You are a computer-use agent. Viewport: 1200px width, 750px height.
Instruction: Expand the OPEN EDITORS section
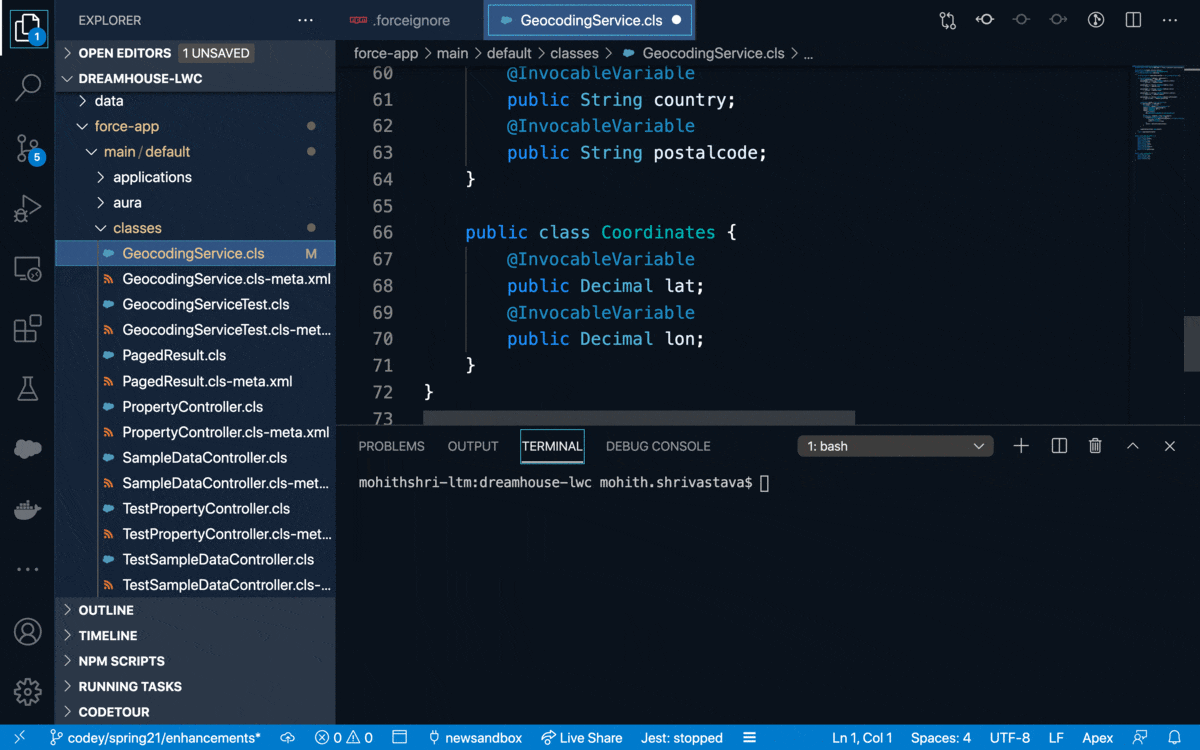195,53
